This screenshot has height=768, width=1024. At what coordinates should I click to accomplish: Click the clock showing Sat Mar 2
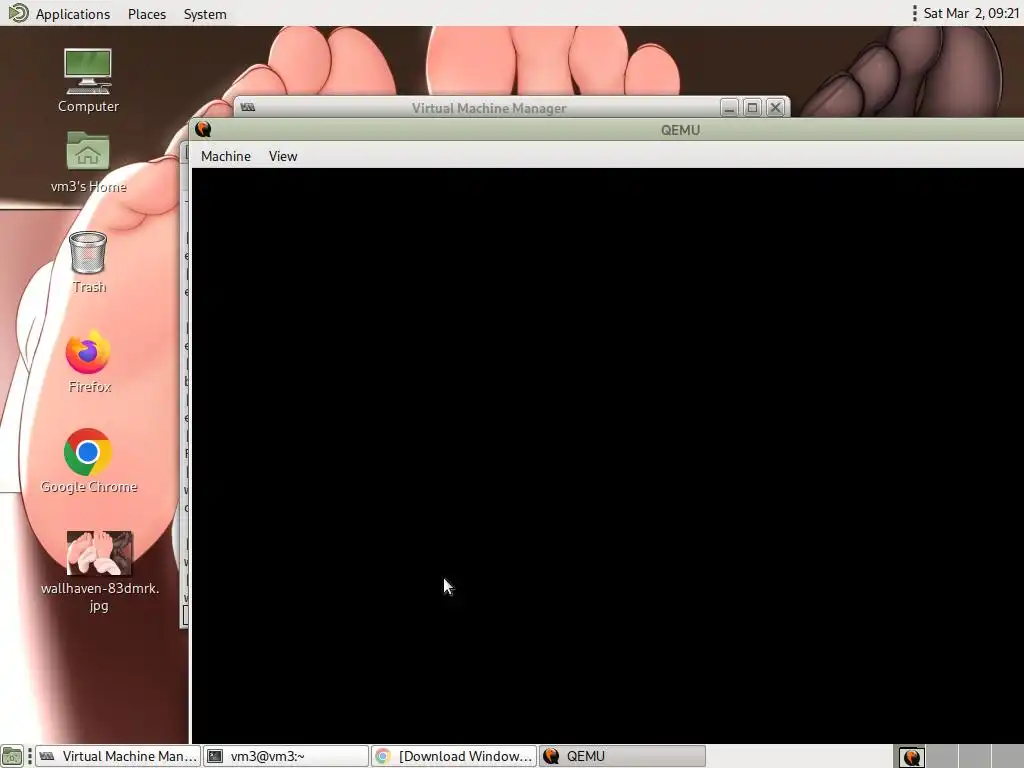[971, 14]
